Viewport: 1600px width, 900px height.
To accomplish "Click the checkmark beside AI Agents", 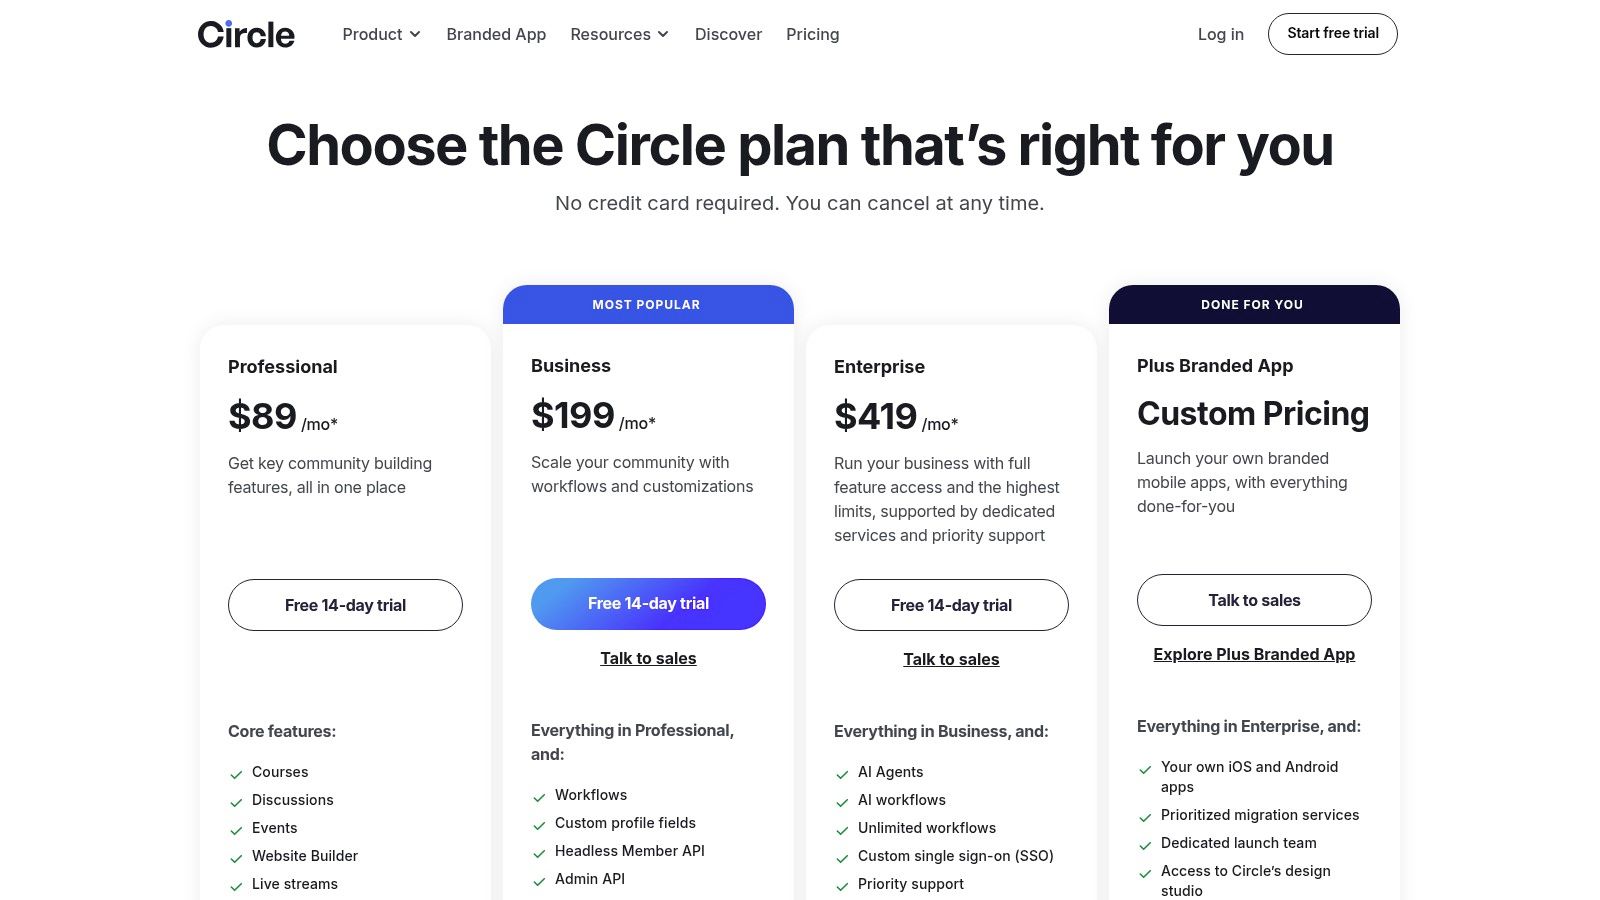I will 843,773.
